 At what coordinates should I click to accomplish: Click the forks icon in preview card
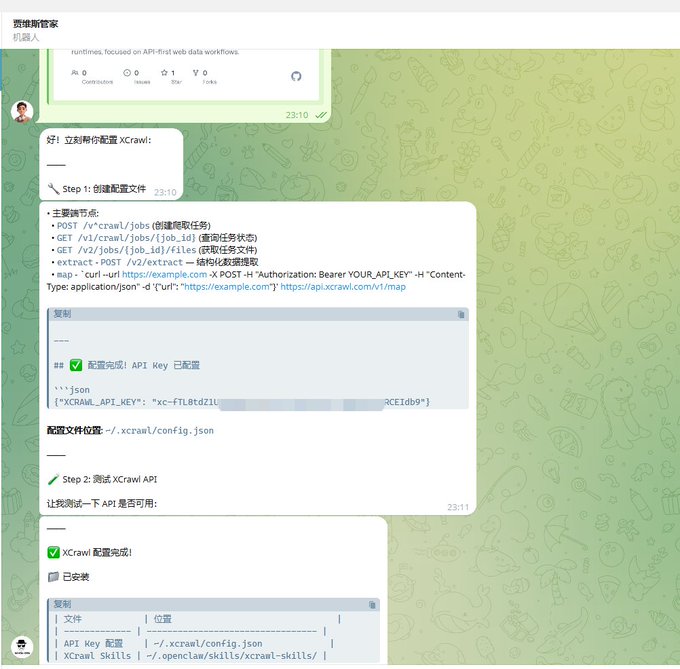tap(196, 73)
